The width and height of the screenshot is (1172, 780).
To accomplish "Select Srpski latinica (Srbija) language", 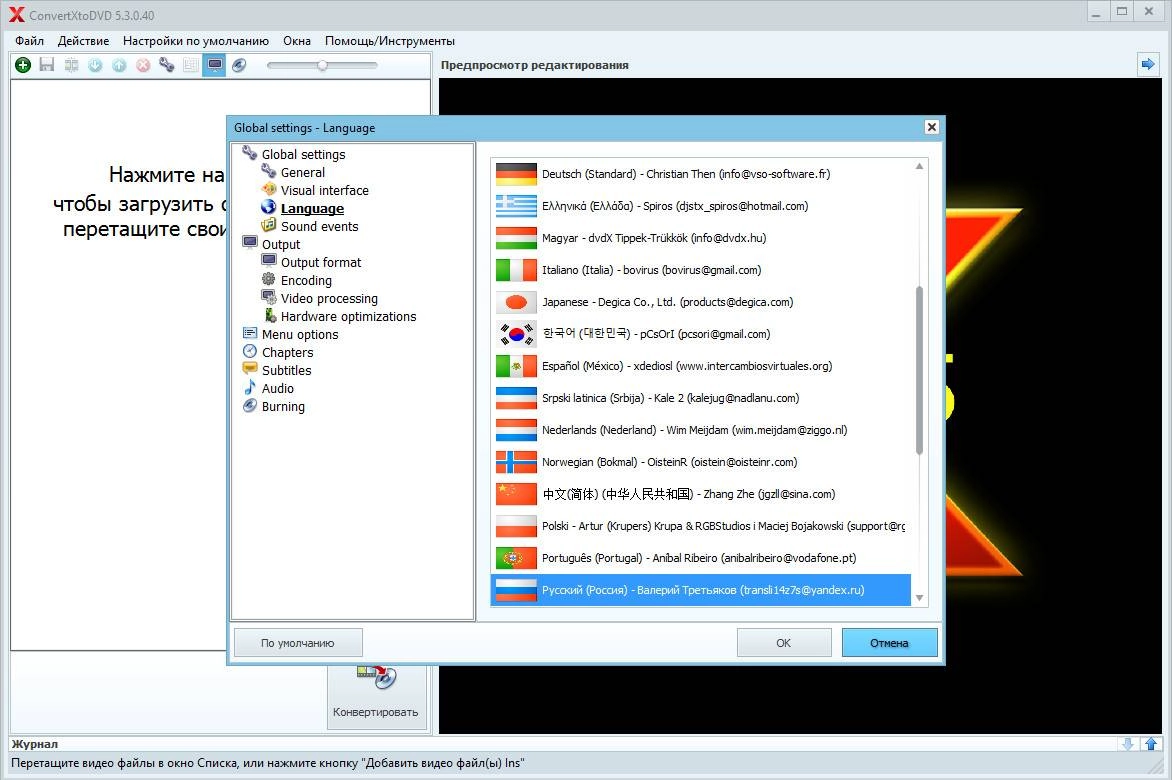I will point(701,398).
